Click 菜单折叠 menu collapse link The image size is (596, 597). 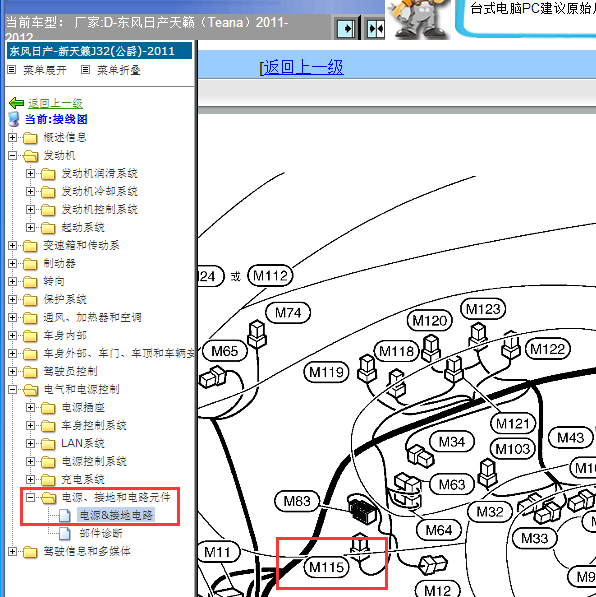119,70
